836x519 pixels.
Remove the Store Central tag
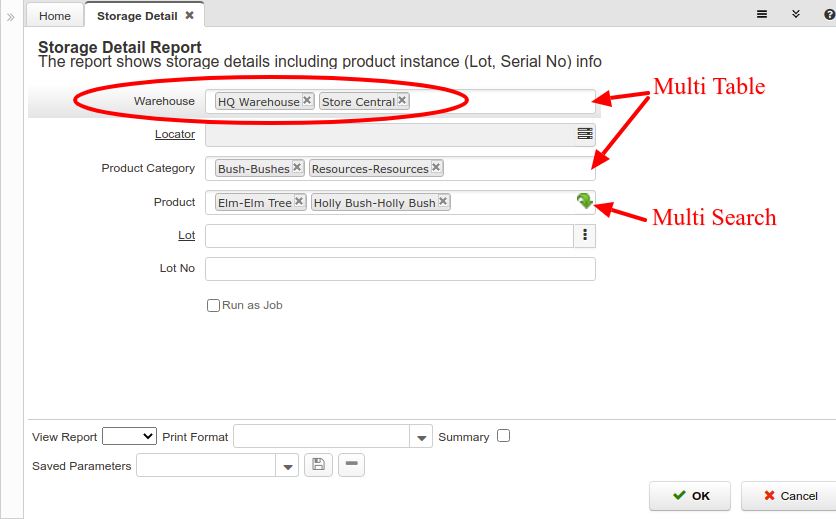pyautogui.click(x=402, y=100)
